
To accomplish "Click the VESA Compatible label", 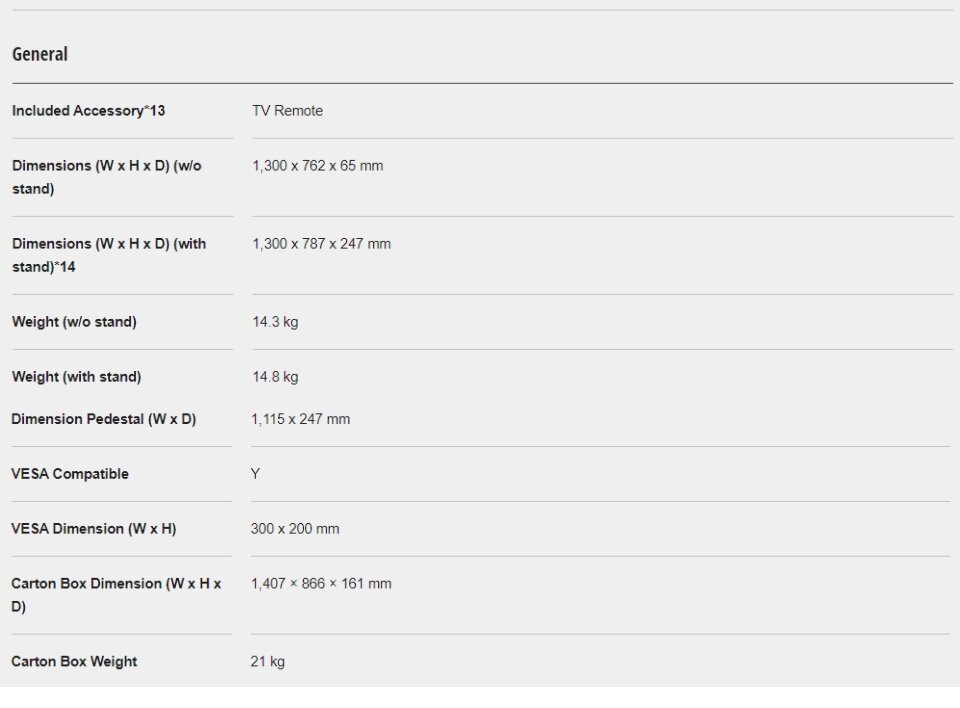I will coord(70,474).
